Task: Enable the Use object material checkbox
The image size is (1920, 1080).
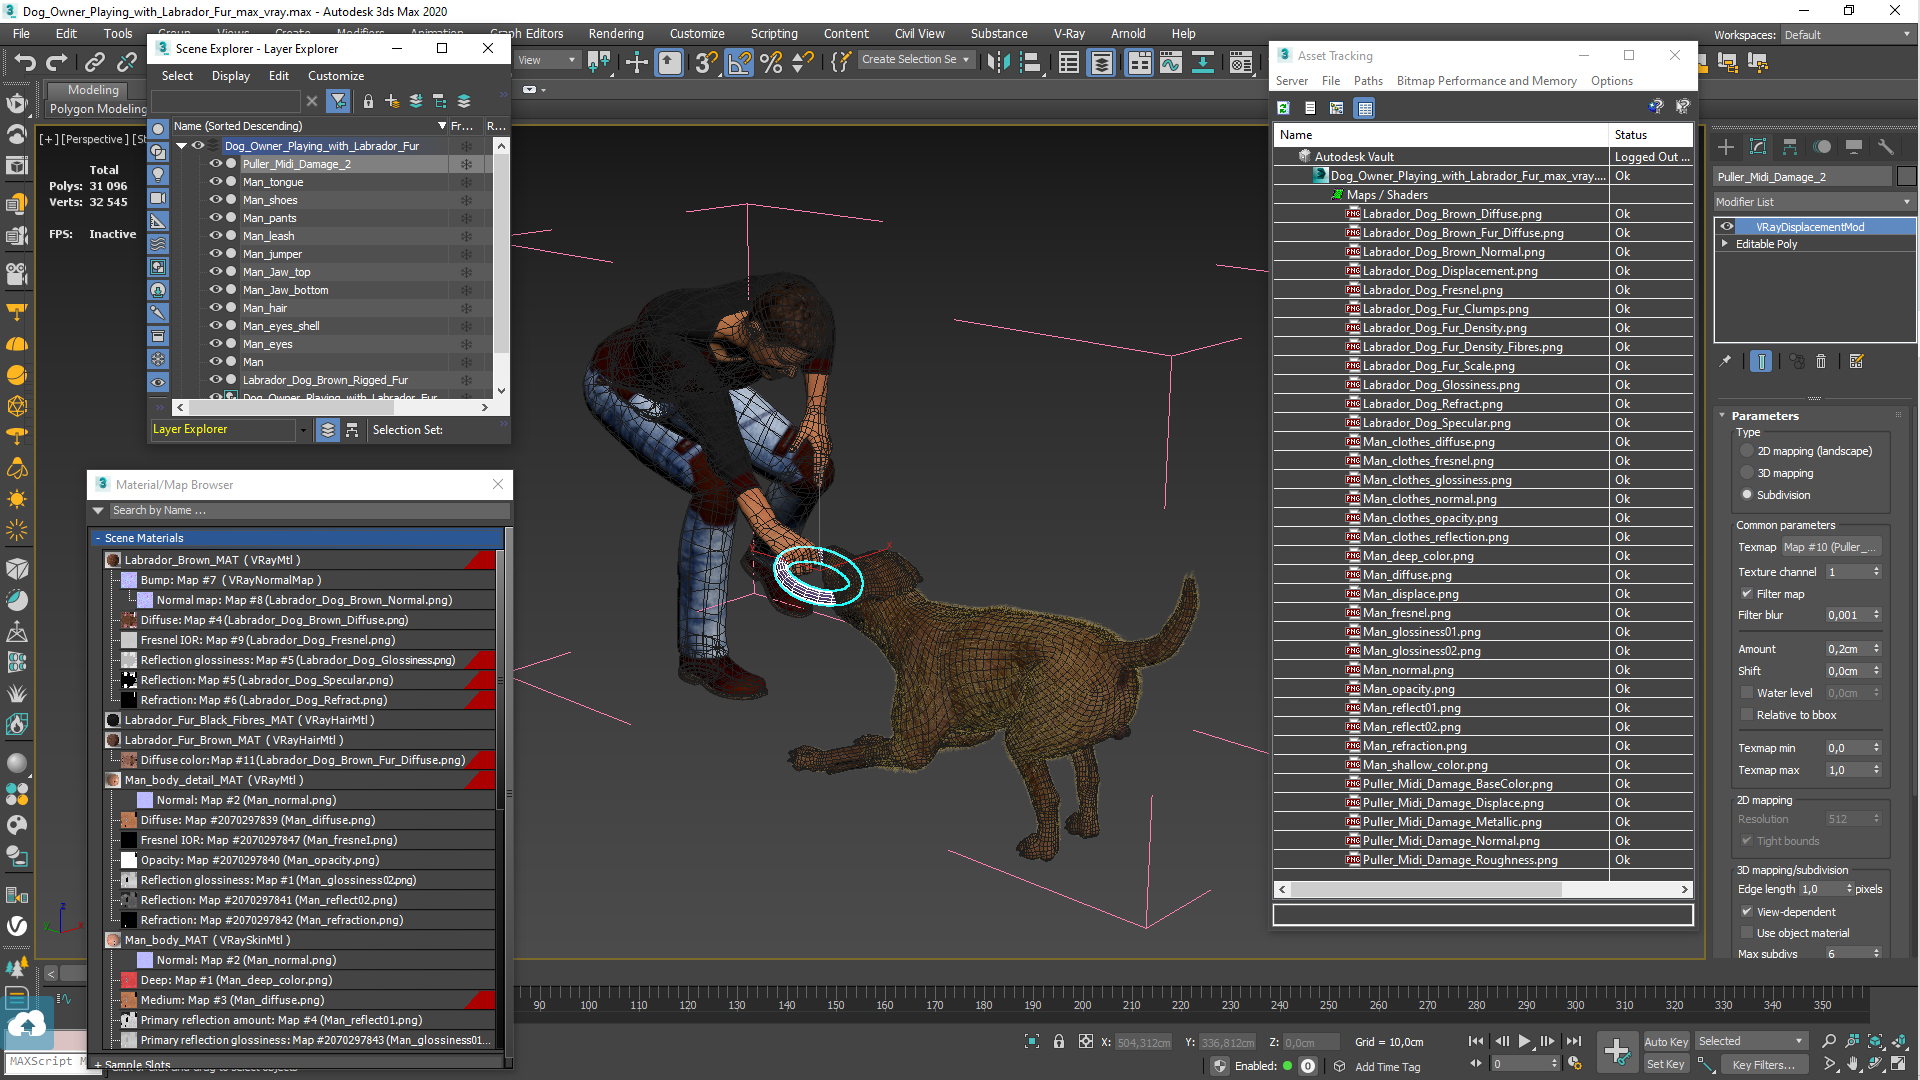Action: 1747,933
